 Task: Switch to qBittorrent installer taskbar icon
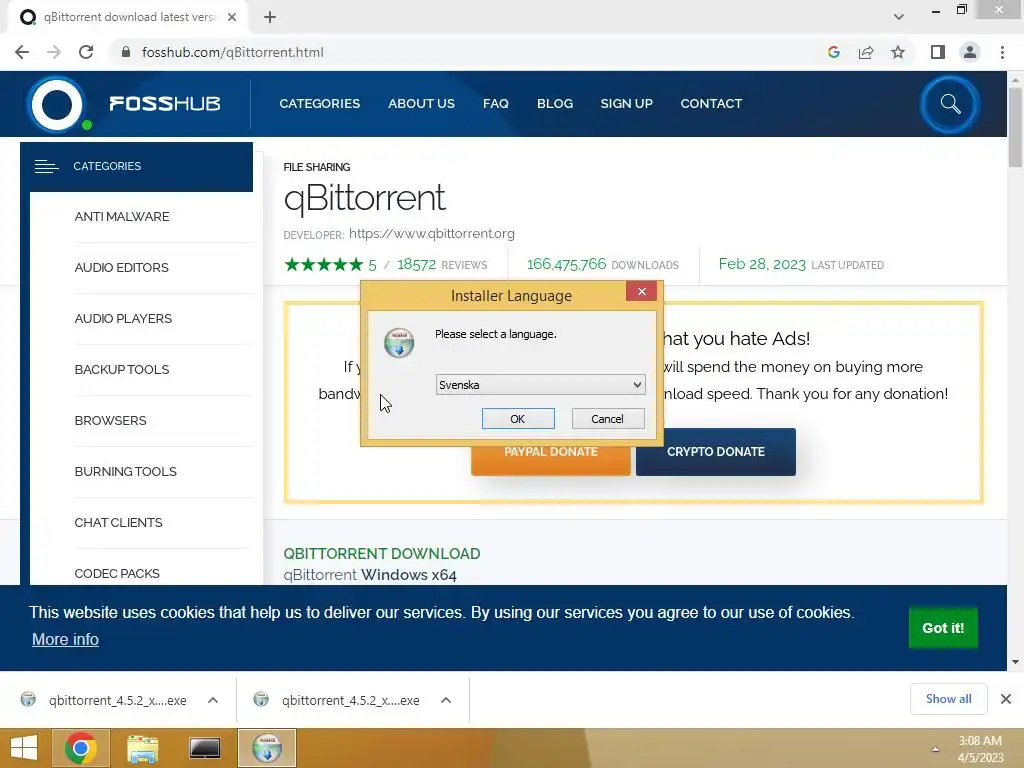tap(267, 748)
